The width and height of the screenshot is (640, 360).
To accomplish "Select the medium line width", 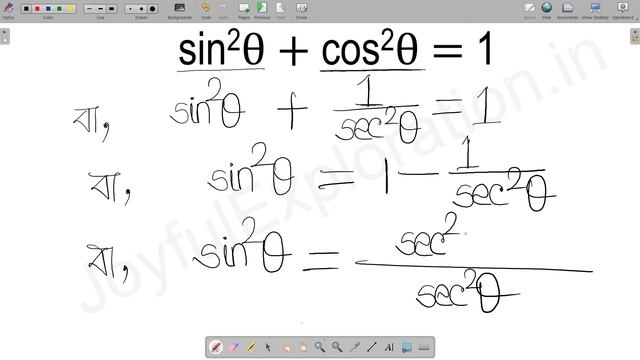I will point(100,9).
